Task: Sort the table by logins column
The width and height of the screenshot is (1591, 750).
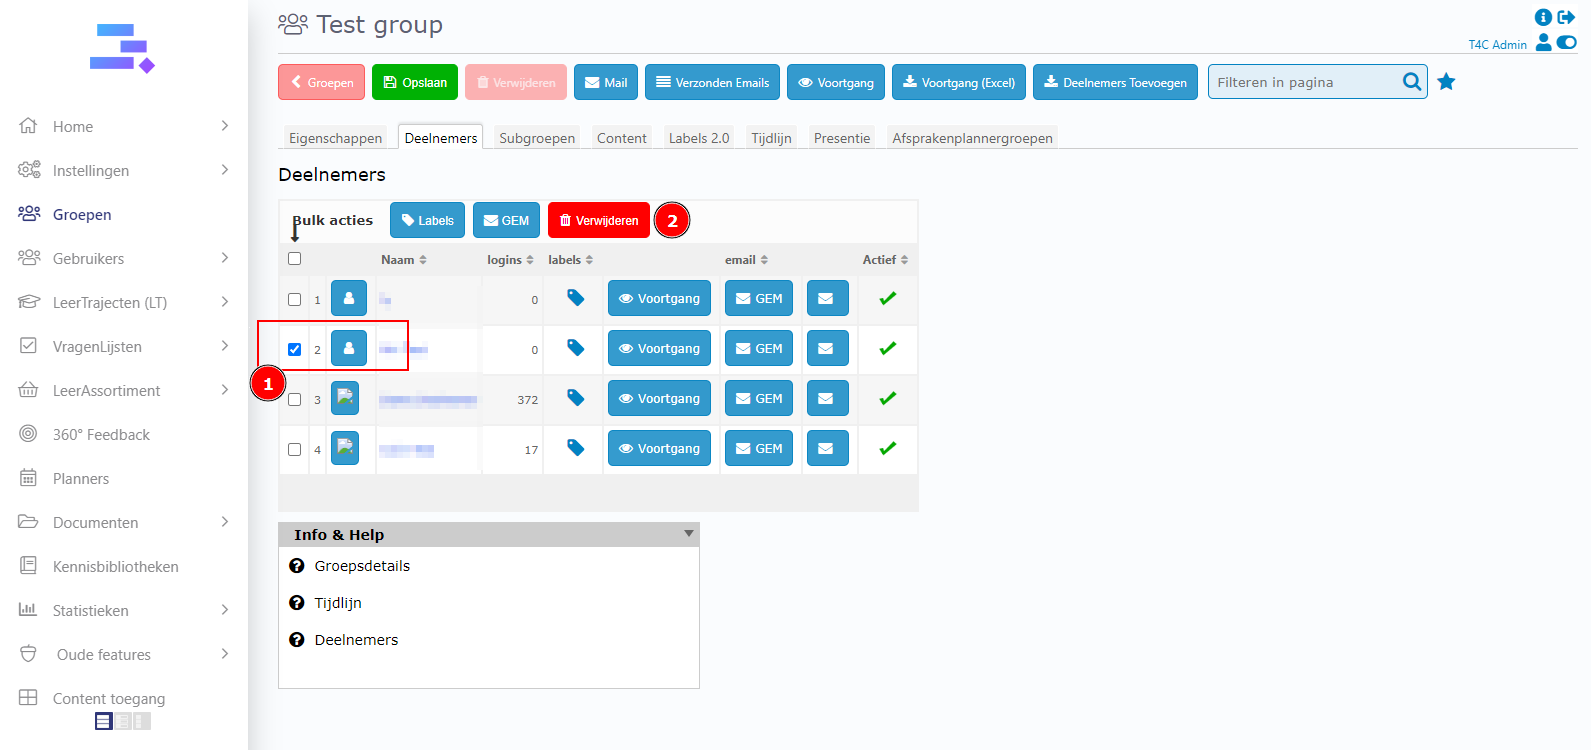Action: click(510, 260)
